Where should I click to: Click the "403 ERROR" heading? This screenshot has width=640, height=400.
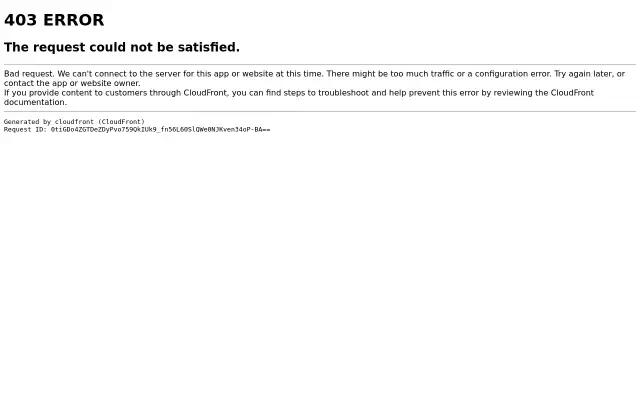coord(54,20)
